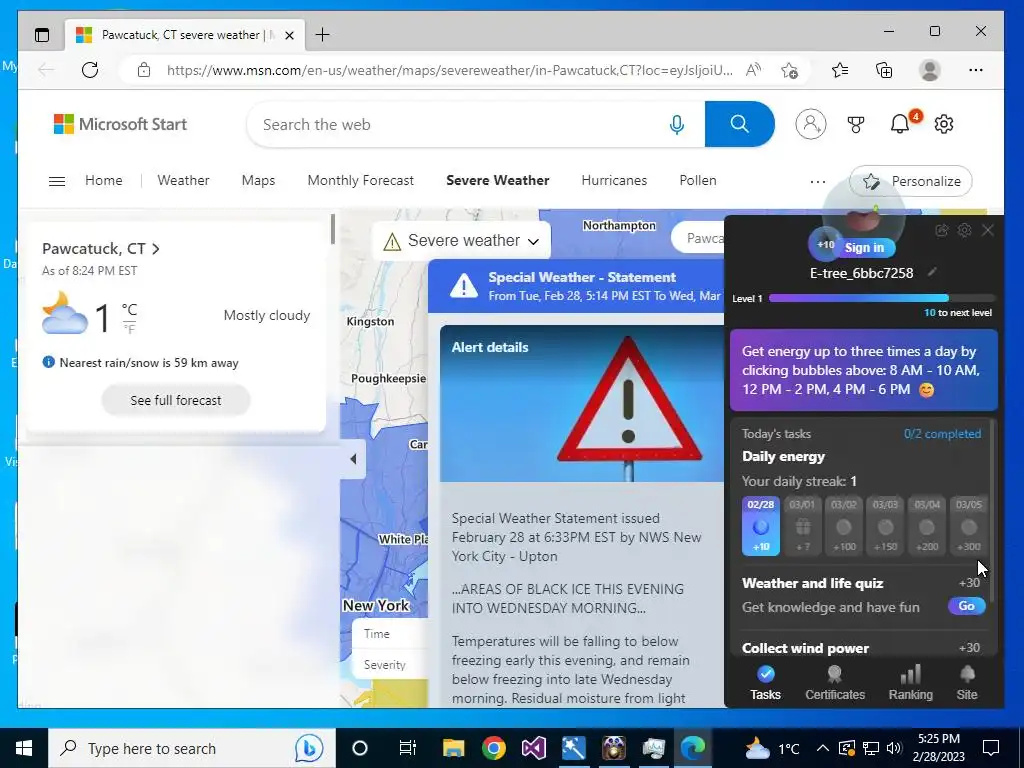This screenshot has height=768, width=1024.
Task: View site information lock icon
Action: pyautogui.click(x=144, y=70)
